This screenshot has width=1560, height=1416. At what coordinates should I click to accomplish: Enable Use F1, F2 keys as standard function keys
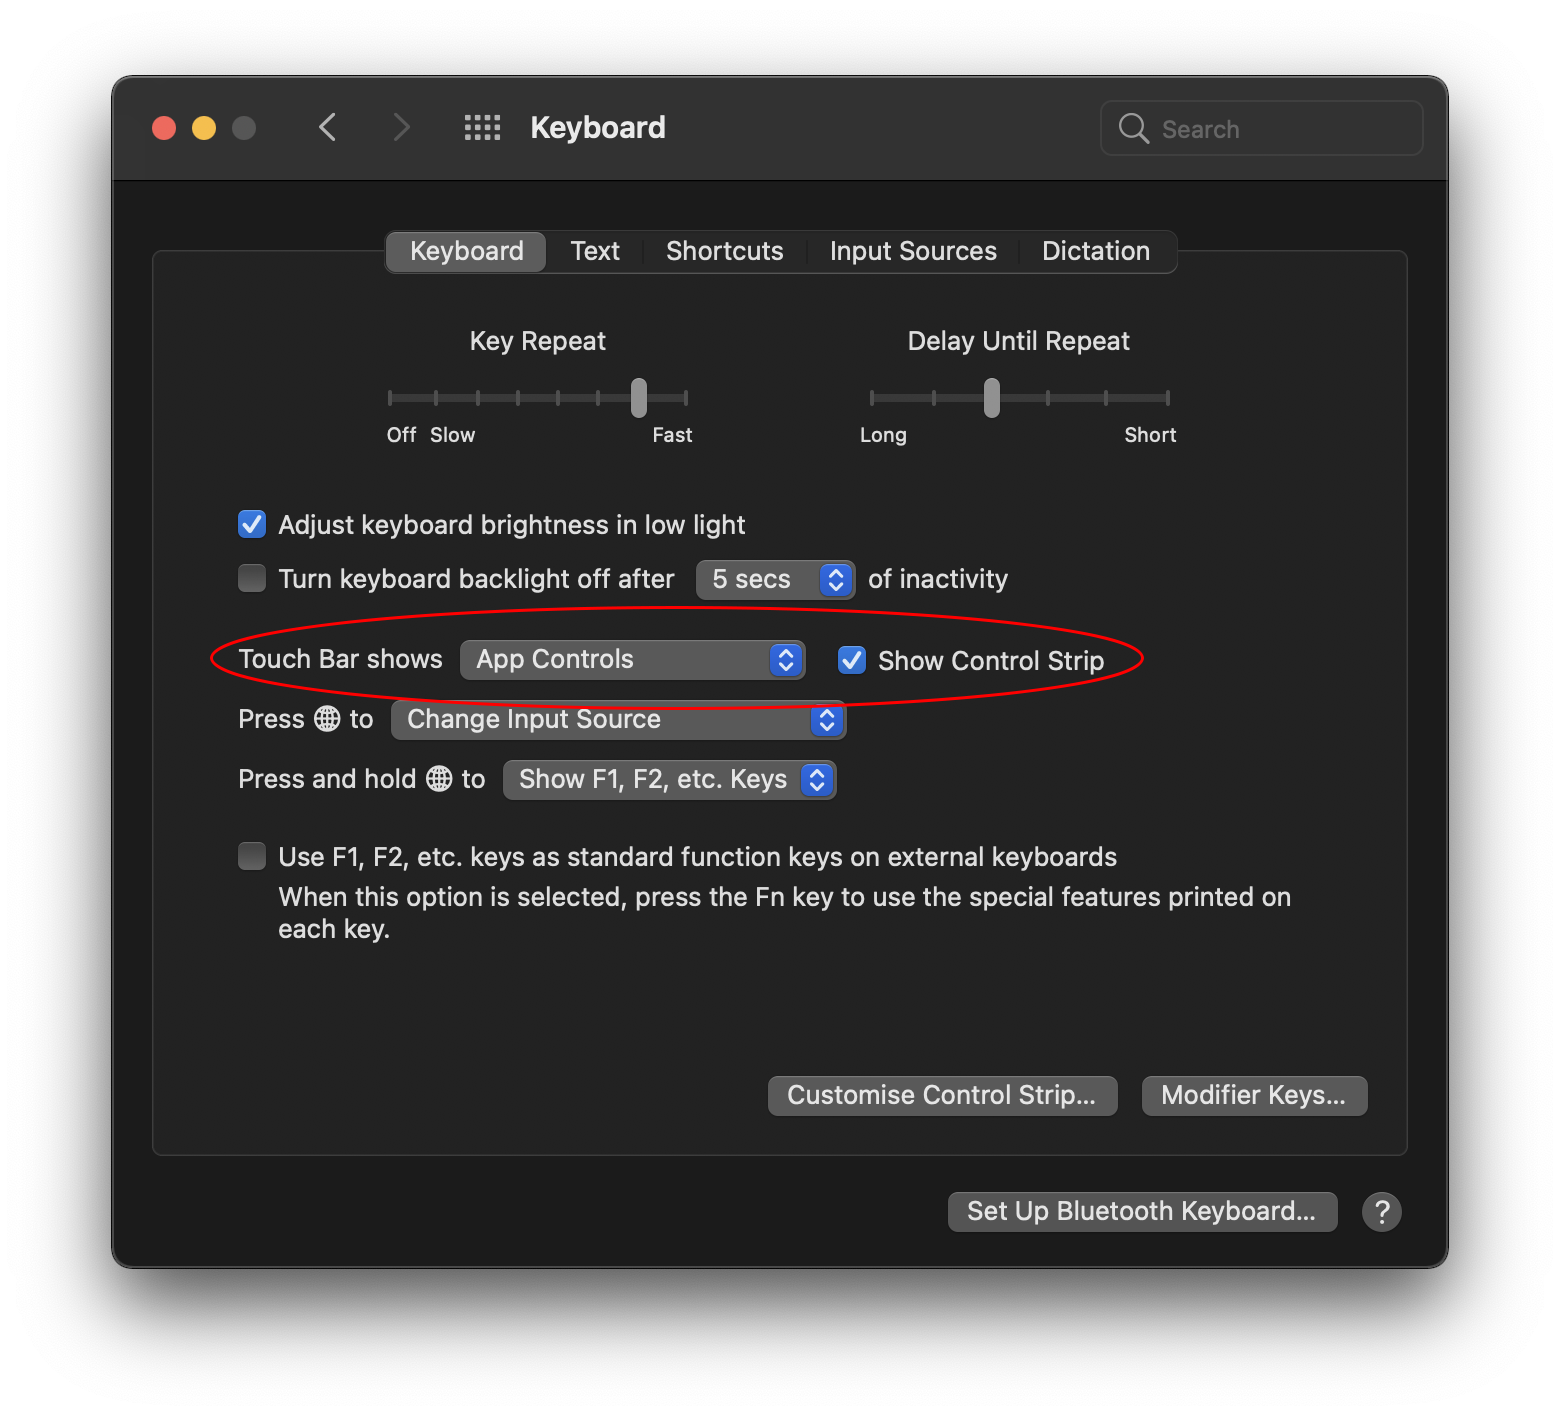252,857
